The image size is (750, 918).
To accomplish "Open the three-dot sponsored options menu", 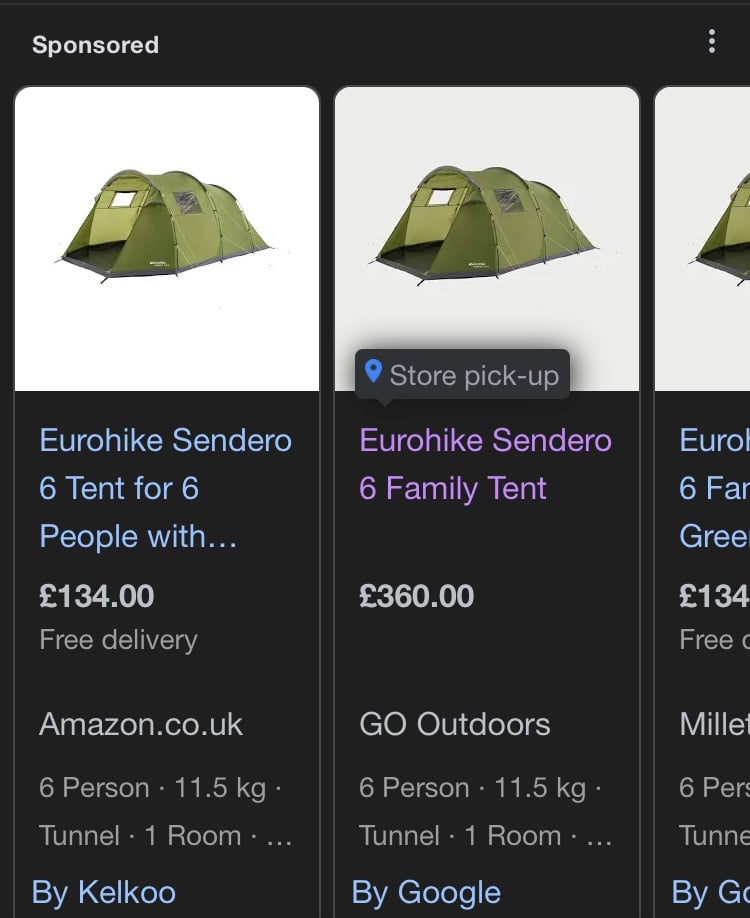I will click(x=711, y=42).
